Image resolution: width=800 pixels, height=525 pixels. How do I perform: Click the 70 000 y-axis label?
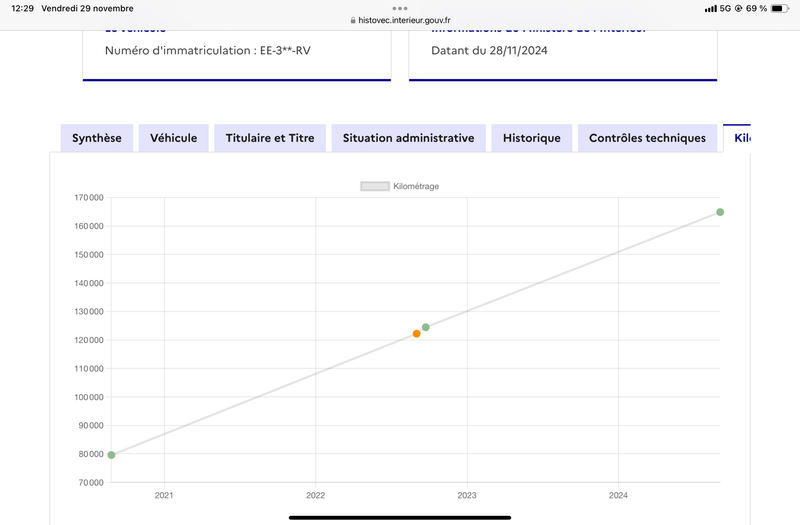pos(91,482)
